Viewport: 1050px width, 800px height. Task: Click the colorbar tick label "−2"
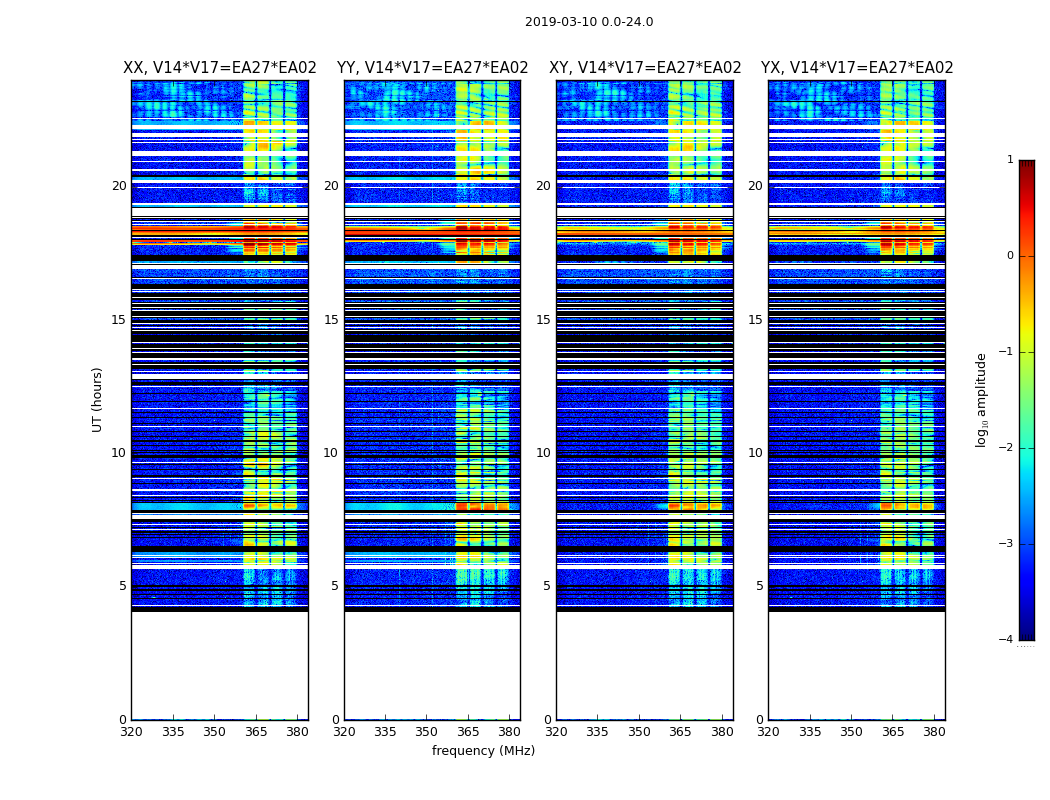(x=1006, y=448)
